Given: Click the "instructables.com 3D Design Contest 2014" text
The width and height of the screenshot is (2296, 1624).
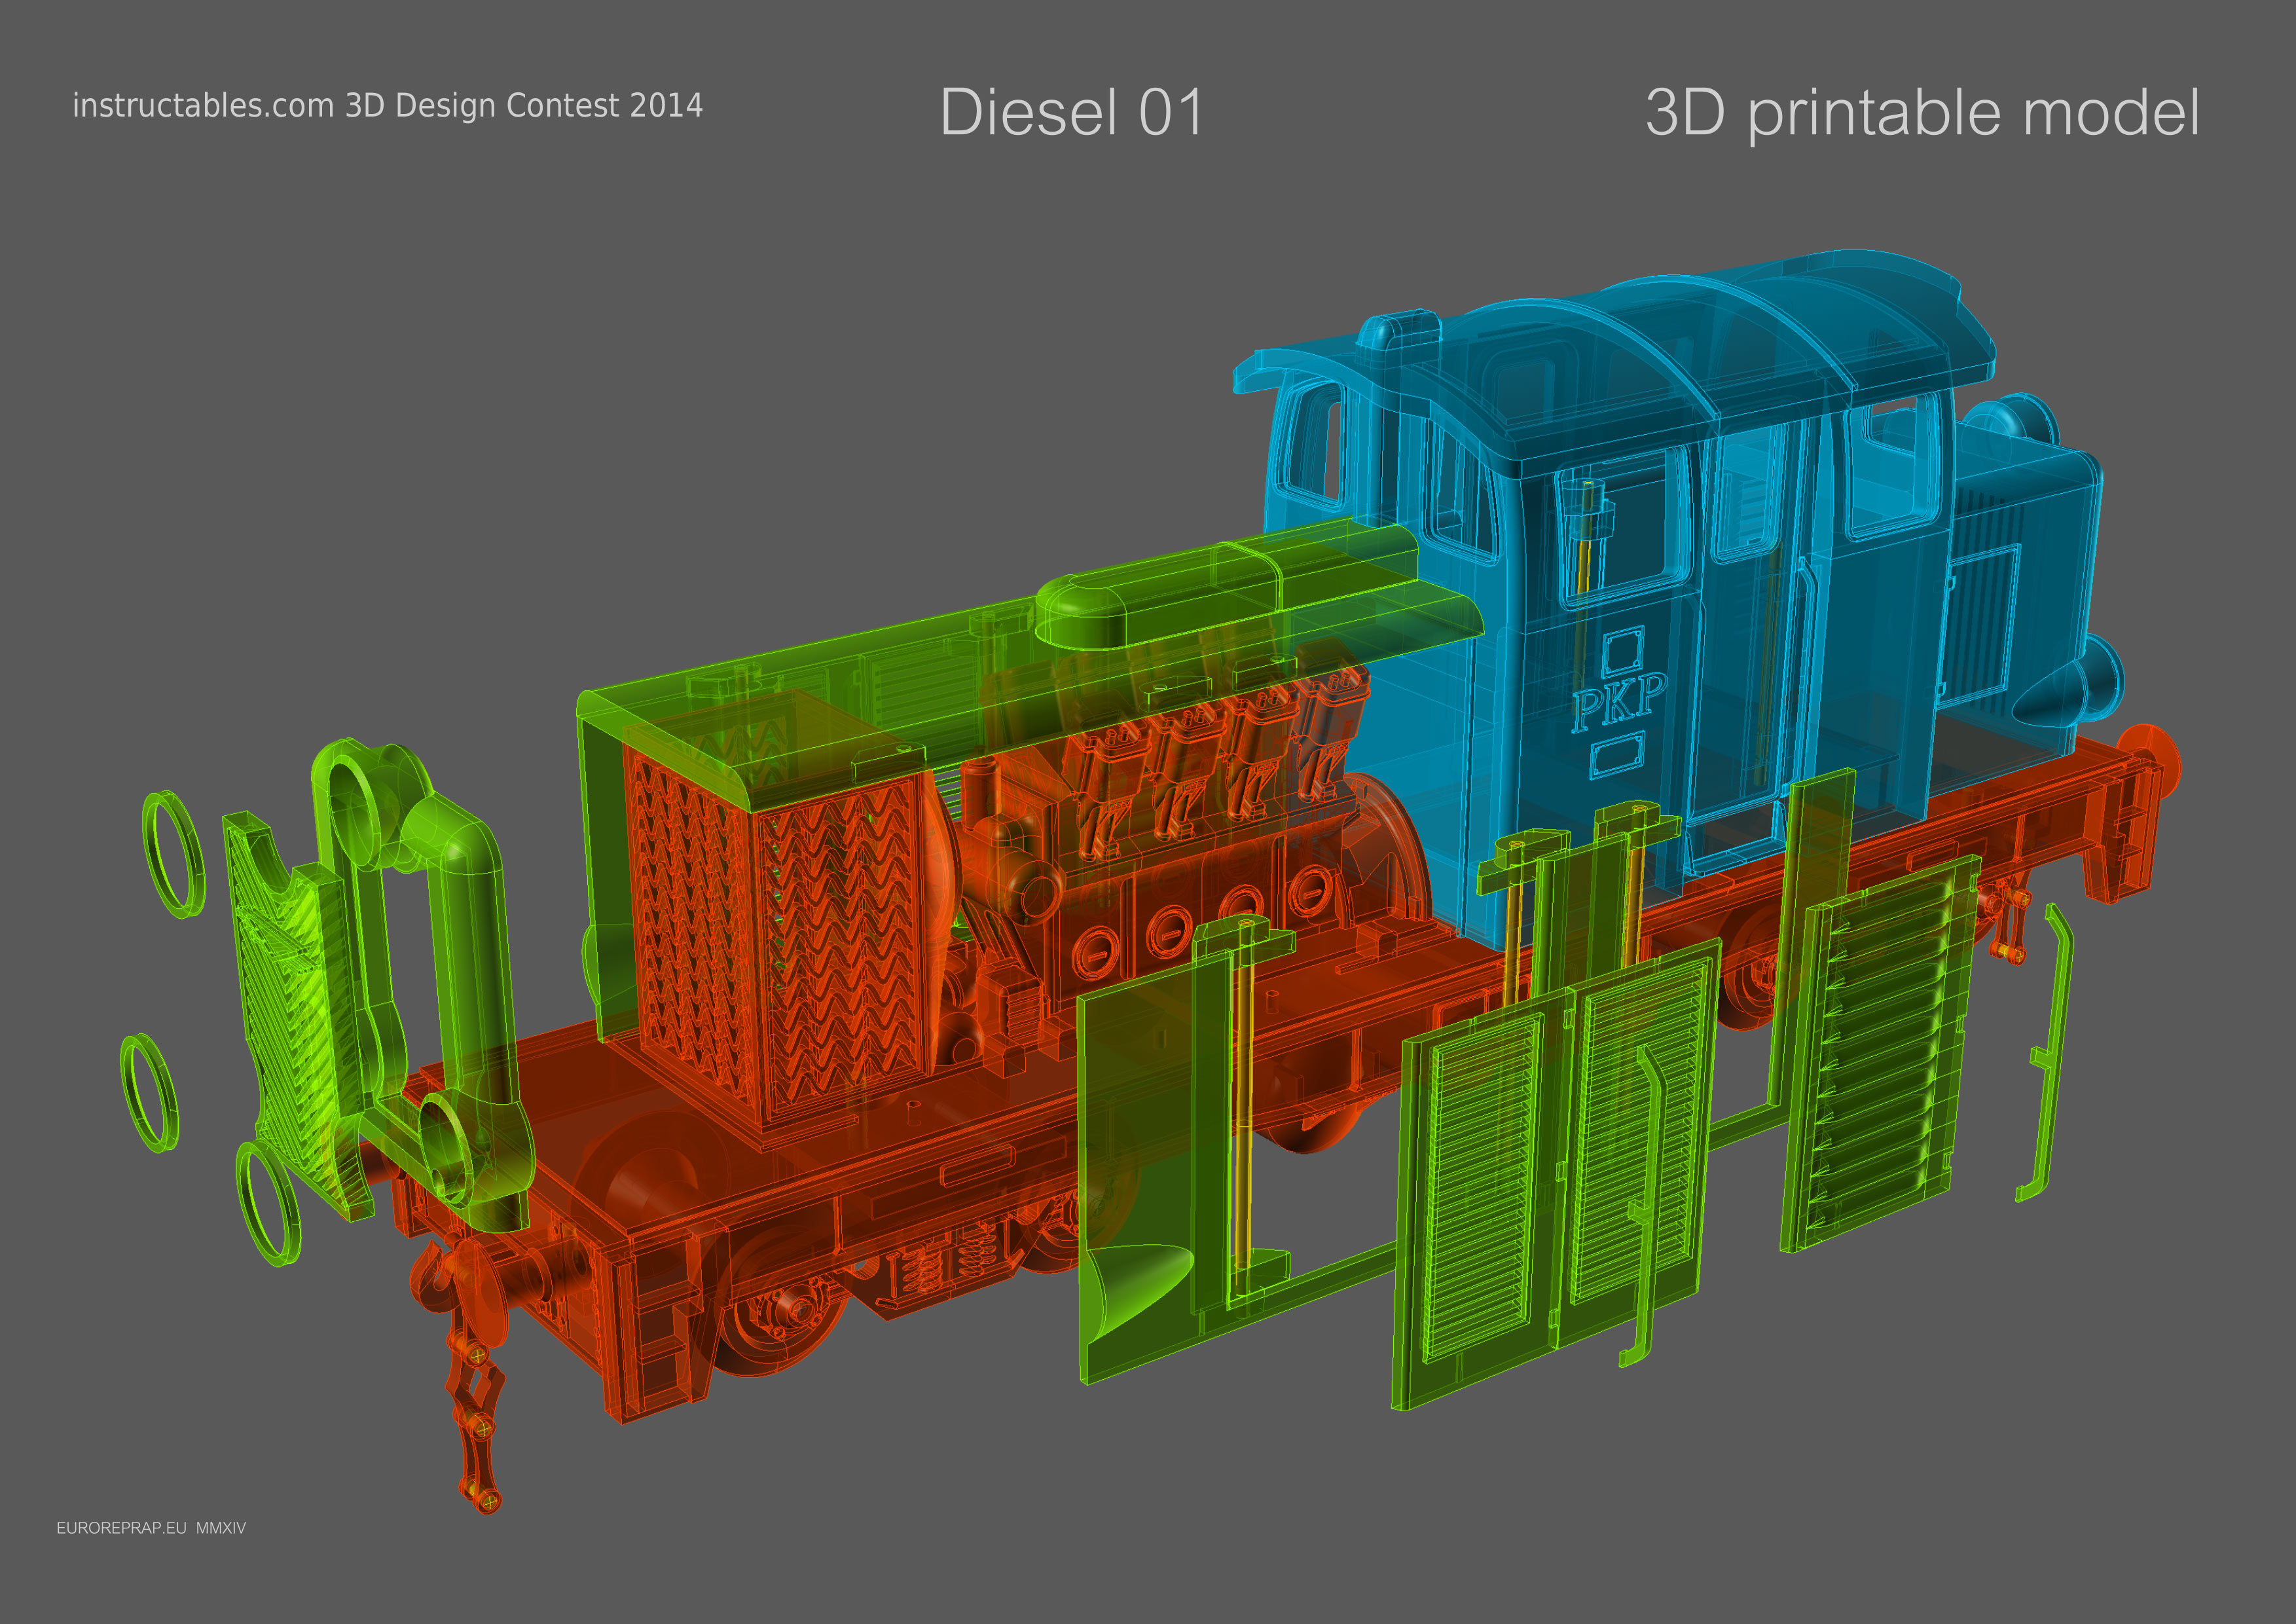Looking at the screenshot, I should [387, 106].
